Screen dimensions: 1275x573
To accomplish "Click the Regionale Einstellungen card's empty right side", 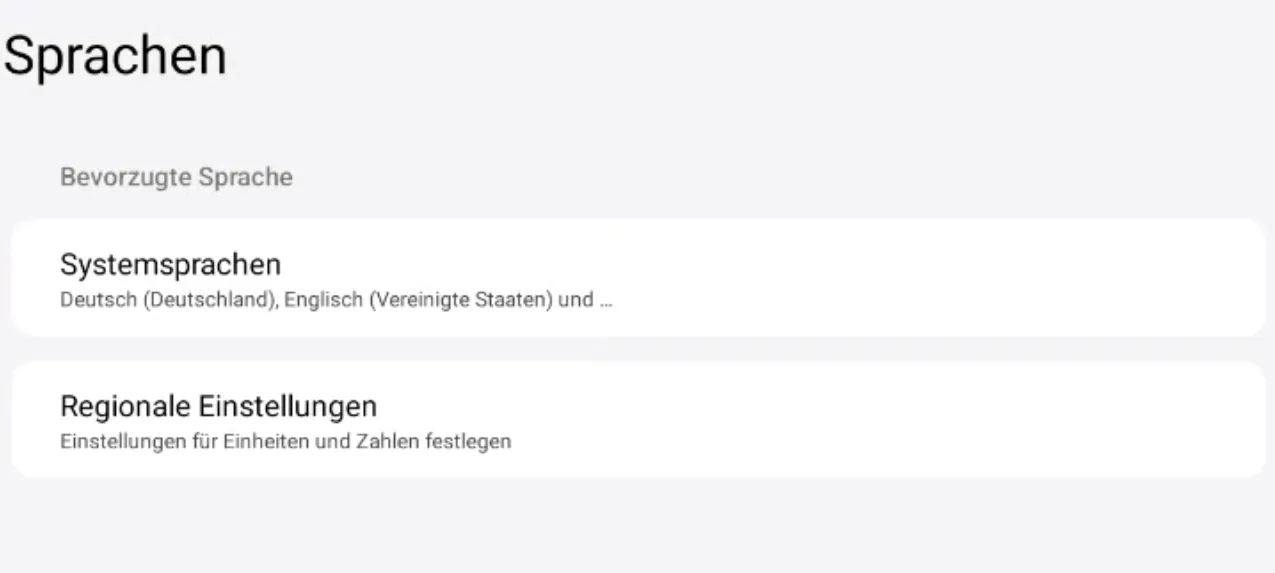I will pos(1000,420).
